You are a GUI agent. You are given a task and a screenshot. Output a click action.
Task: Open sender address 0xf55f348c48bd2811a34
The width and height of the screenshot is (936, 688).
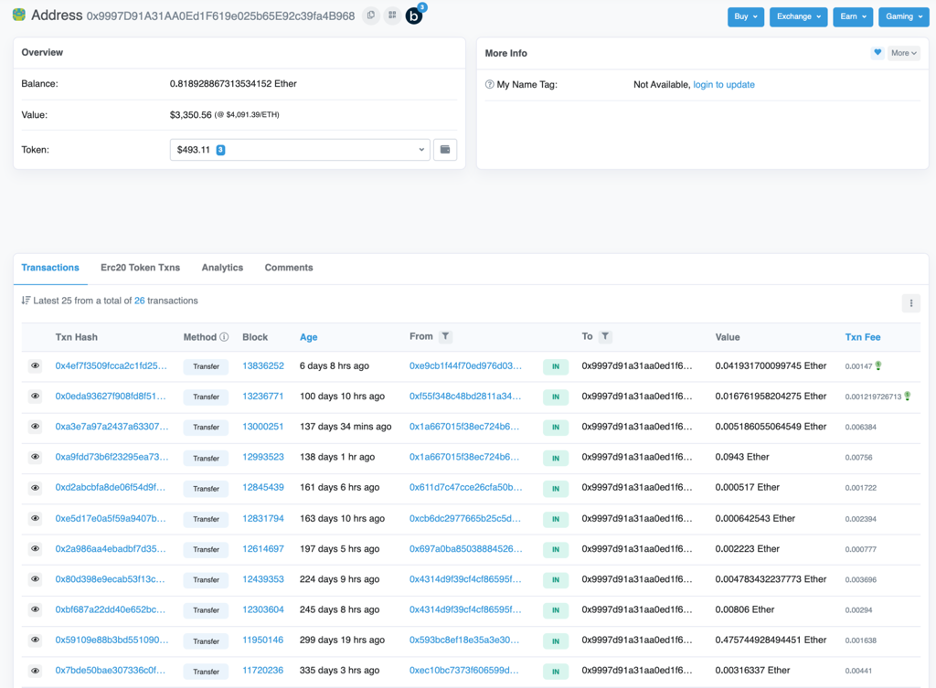[x=465, y=396]
